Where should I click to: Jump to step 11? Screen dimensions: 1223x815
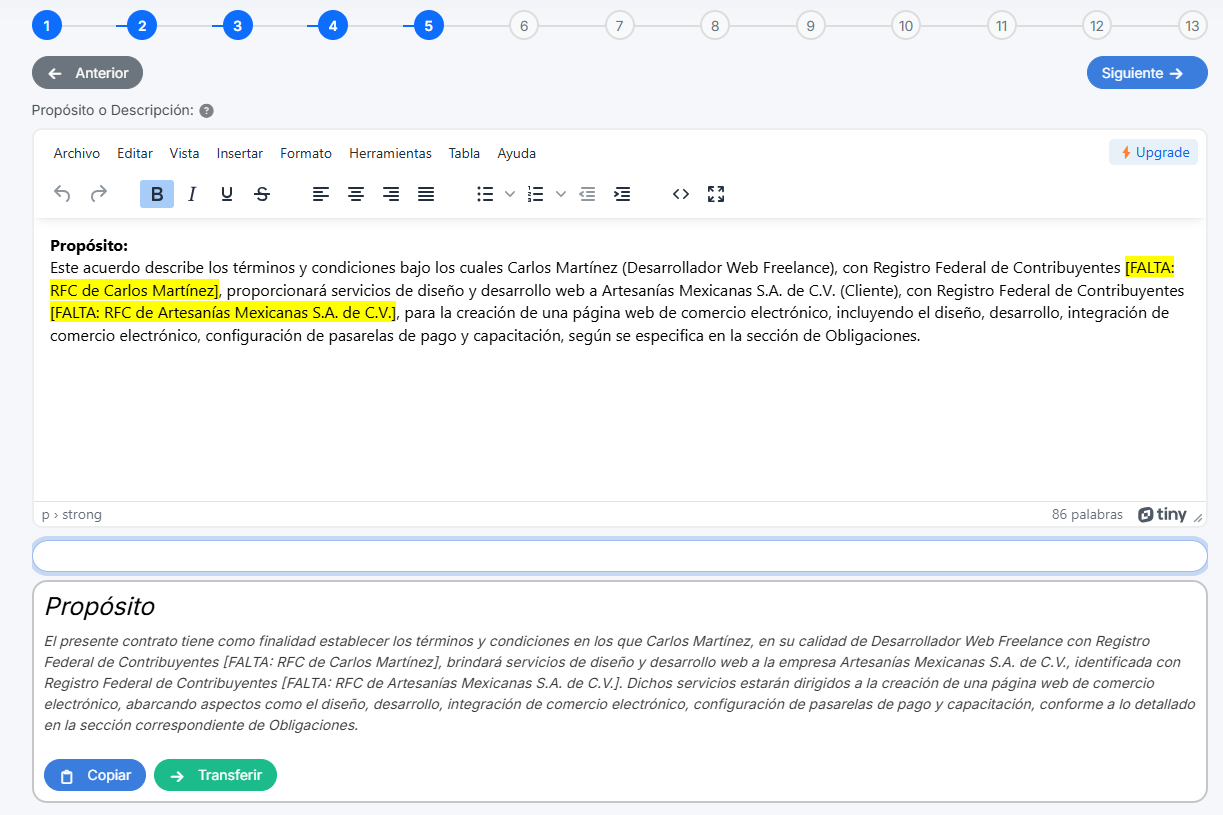[x=1001, y=25]
